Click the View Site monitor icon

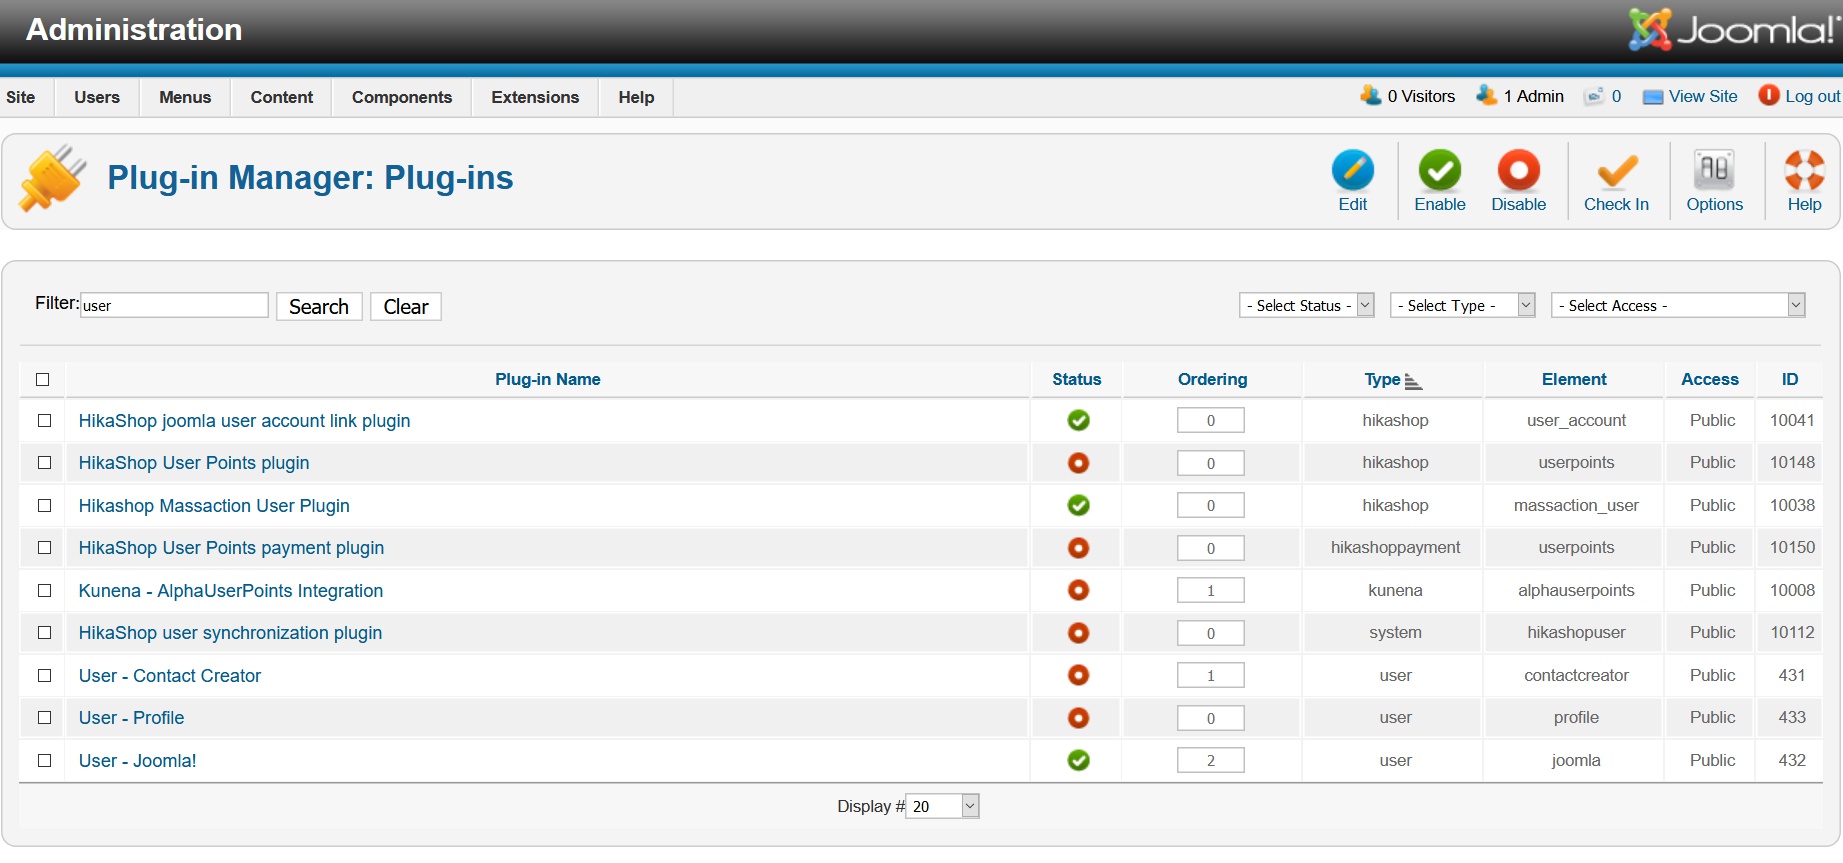click(1653, 97)
